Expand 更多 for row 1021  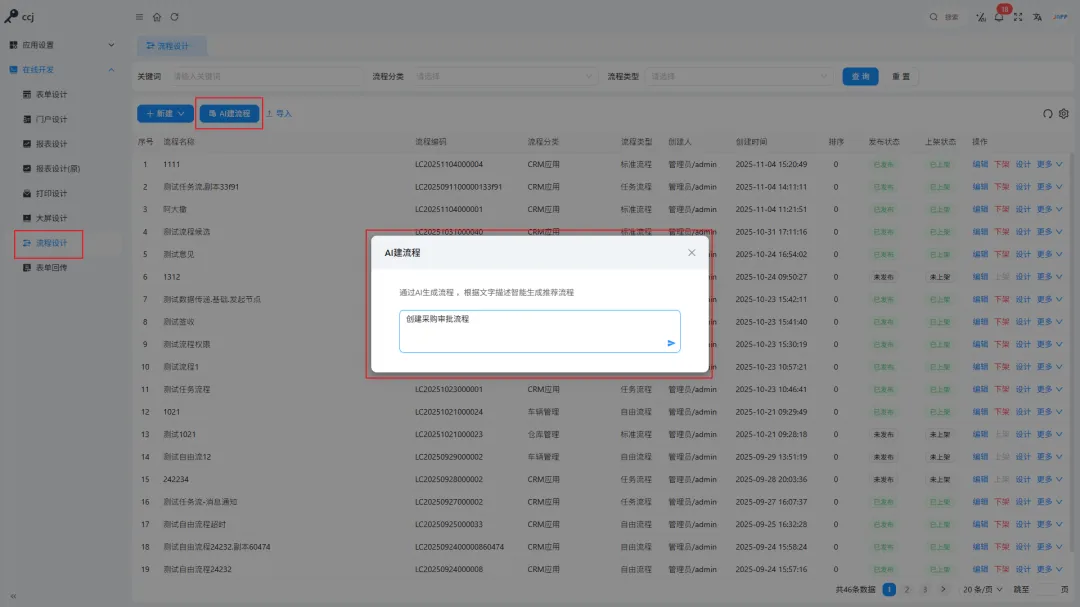pos(1050,412)
